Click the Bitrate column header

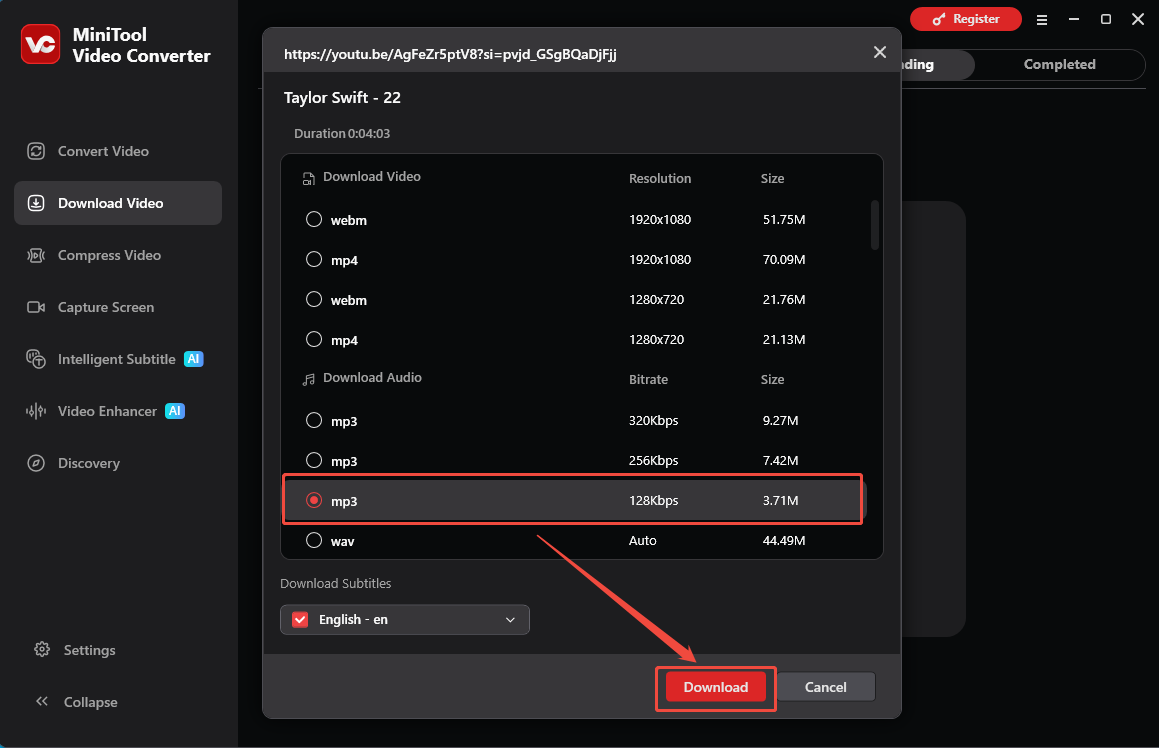(x=648, y=379)
